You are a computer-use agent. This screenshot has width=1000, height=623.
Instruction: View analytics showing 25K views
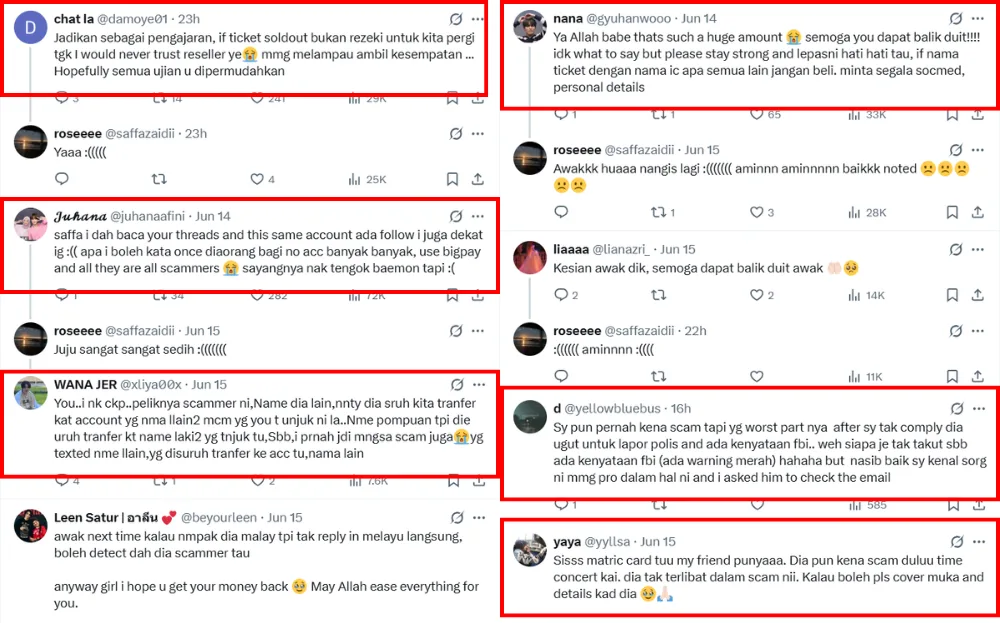click(366, 179)
